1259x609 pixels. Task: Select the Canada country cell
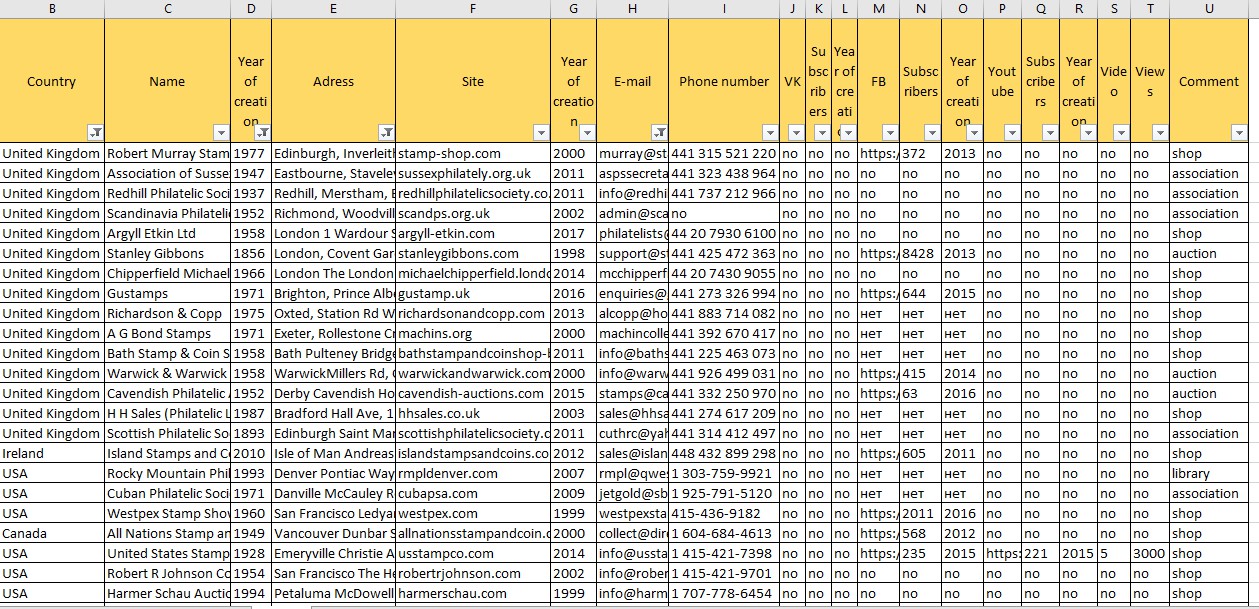click(x=52, y=534)
